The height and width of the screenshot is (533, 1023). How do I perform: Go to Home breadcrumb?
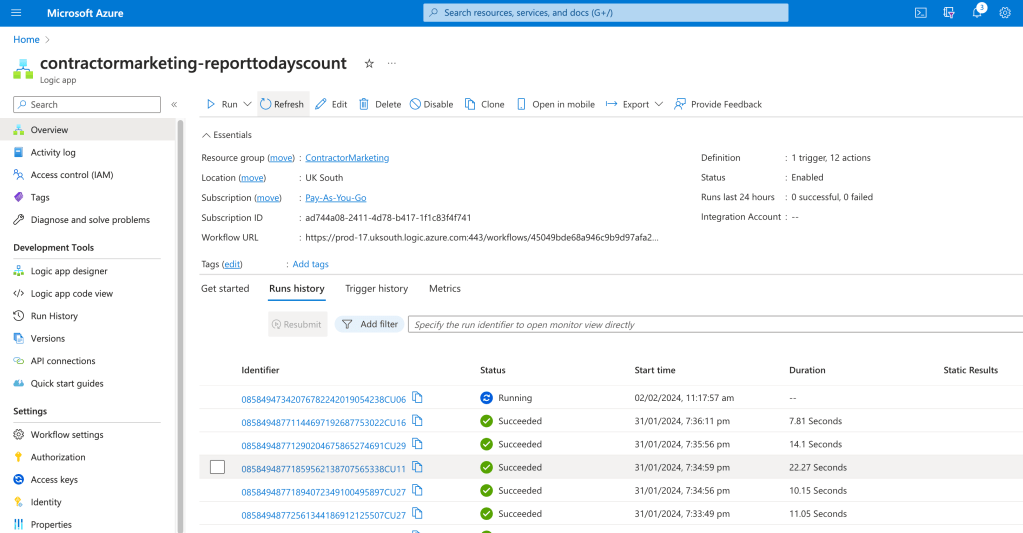[x=26, y=40]
